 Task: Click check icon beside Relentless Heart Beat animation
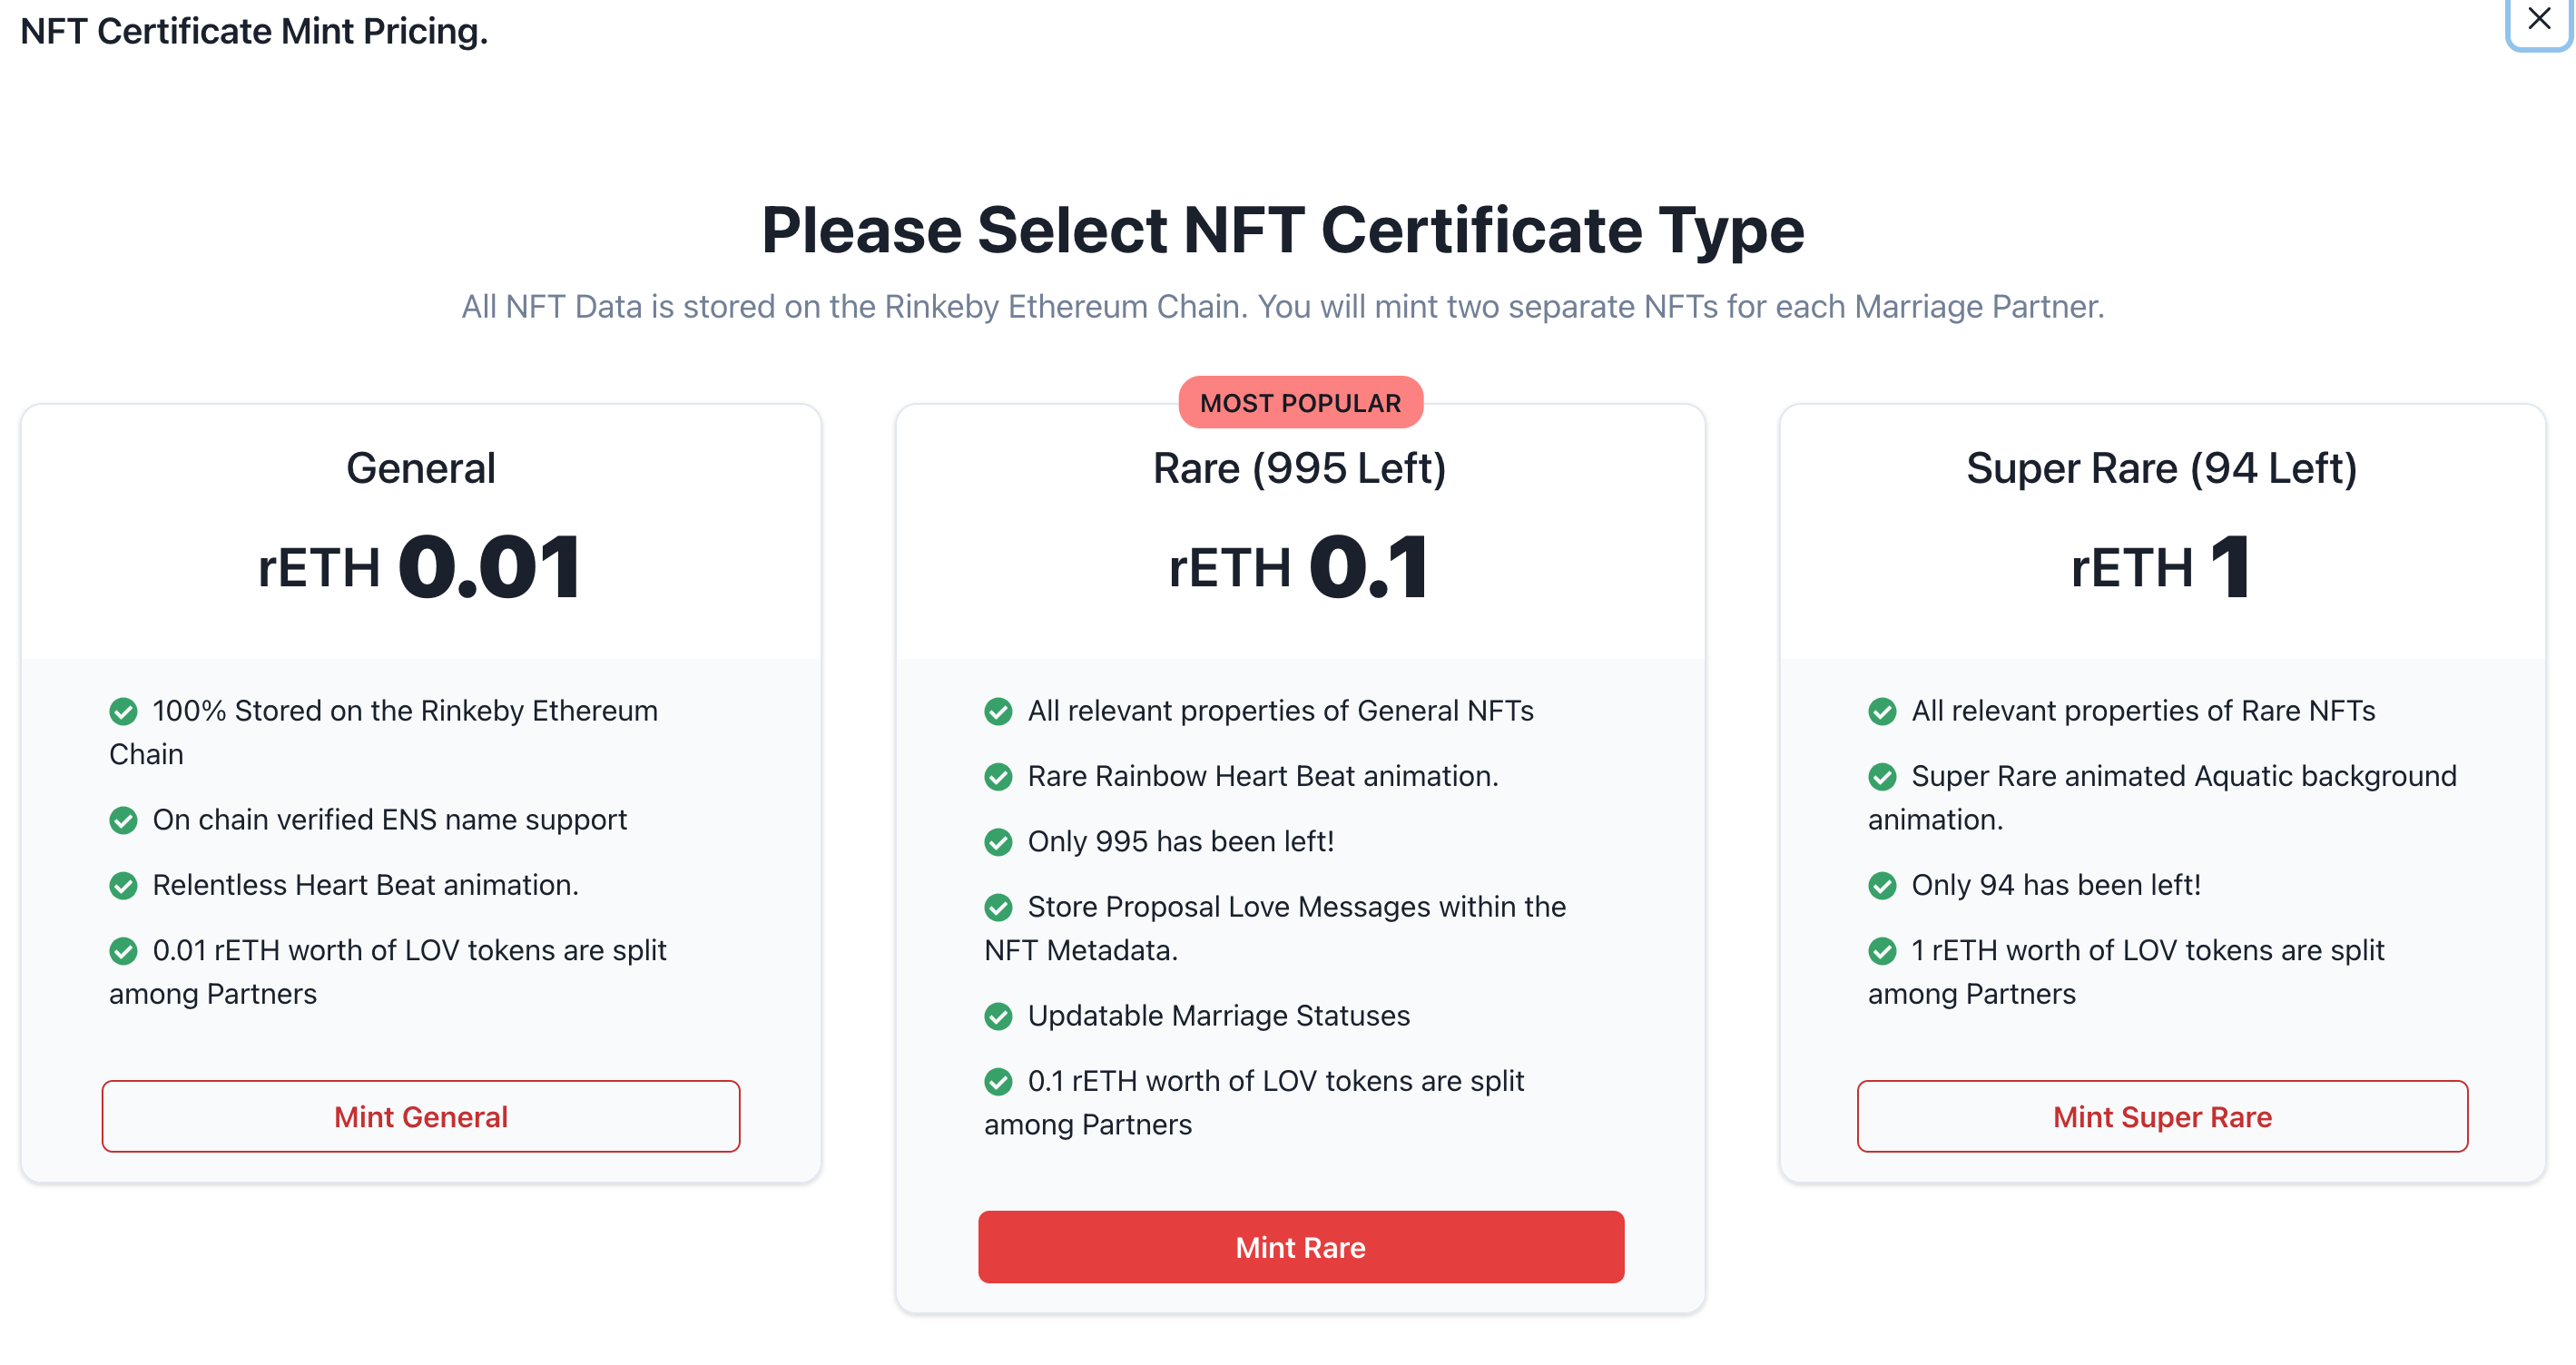(123, 885)
